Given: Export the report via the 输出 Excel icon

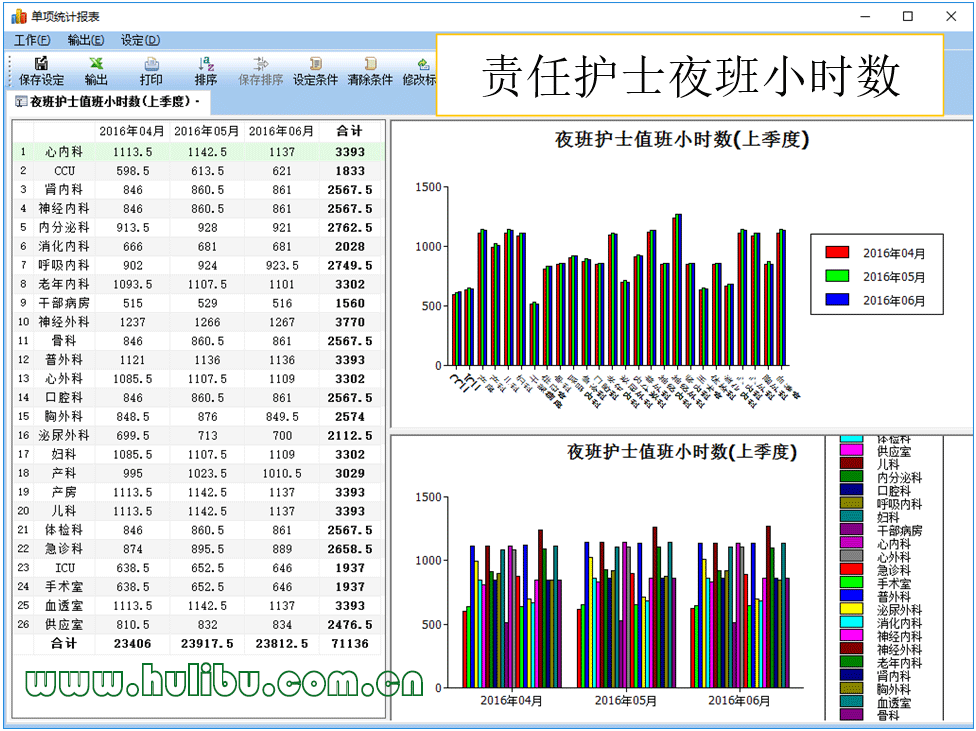Looking at the screenshot, I should pyautogui.click(x=96, y=64).
